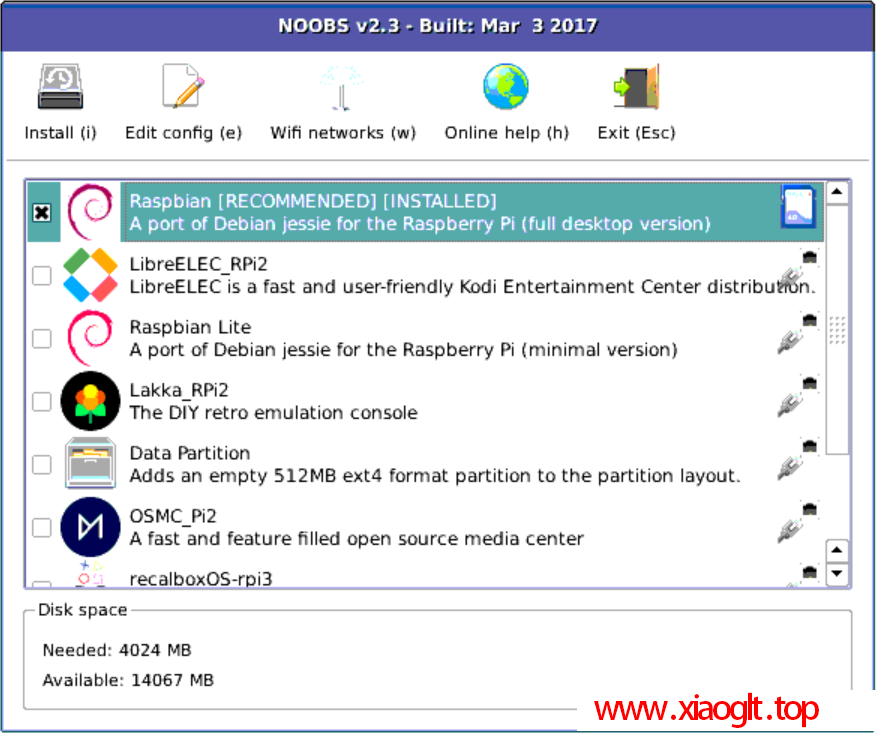This screenshot has height=733, width=876.
Task: Select the OSMC_Pi2 title text
Action: [x=173, y=516]
